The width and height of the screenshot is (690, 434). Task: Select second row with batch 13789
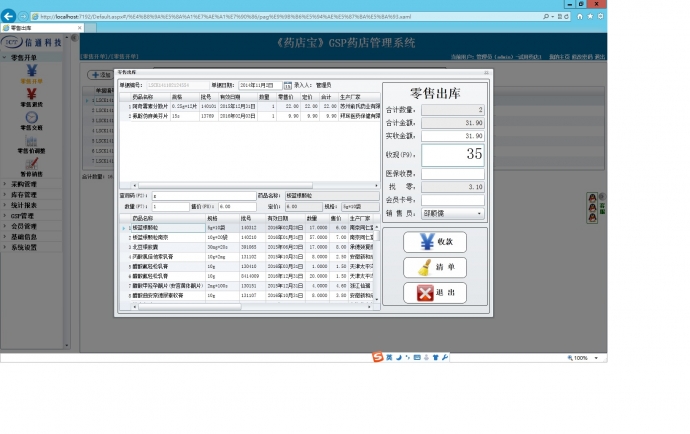[250, 116]
